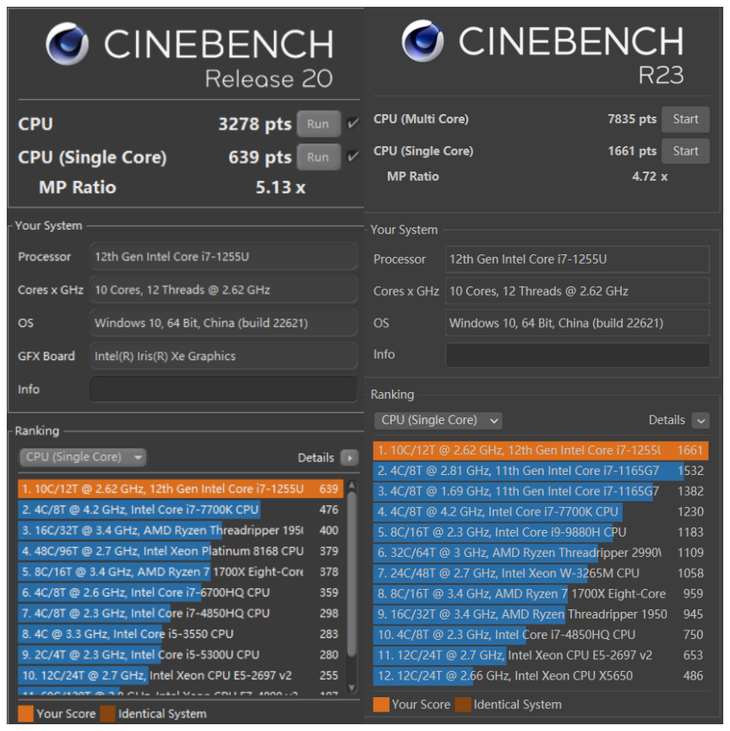
Task: Select R20 ranking row i7-7700K scoring 476
Action: point(181,510)
